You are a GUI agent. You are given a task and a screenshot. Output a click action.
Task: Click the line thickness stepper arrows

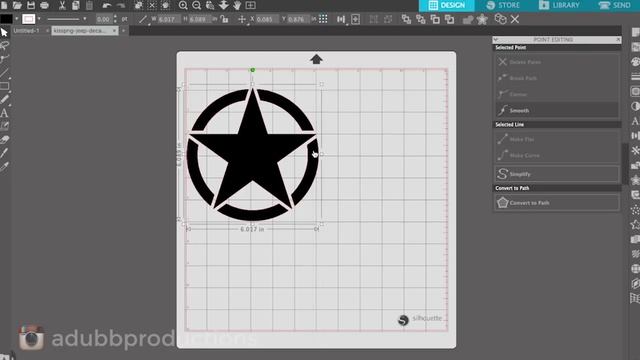(115, 19)
